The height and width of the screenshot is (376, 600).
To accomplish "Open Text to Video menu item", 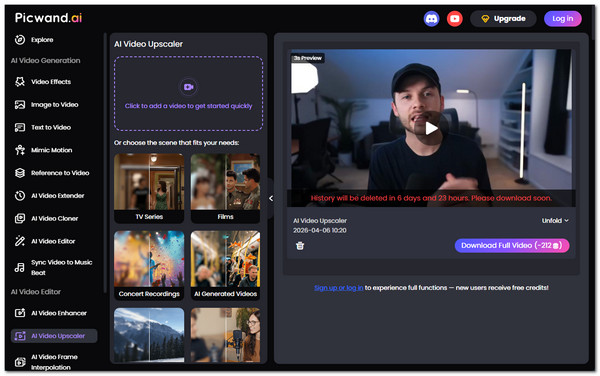I will point(51,127).
